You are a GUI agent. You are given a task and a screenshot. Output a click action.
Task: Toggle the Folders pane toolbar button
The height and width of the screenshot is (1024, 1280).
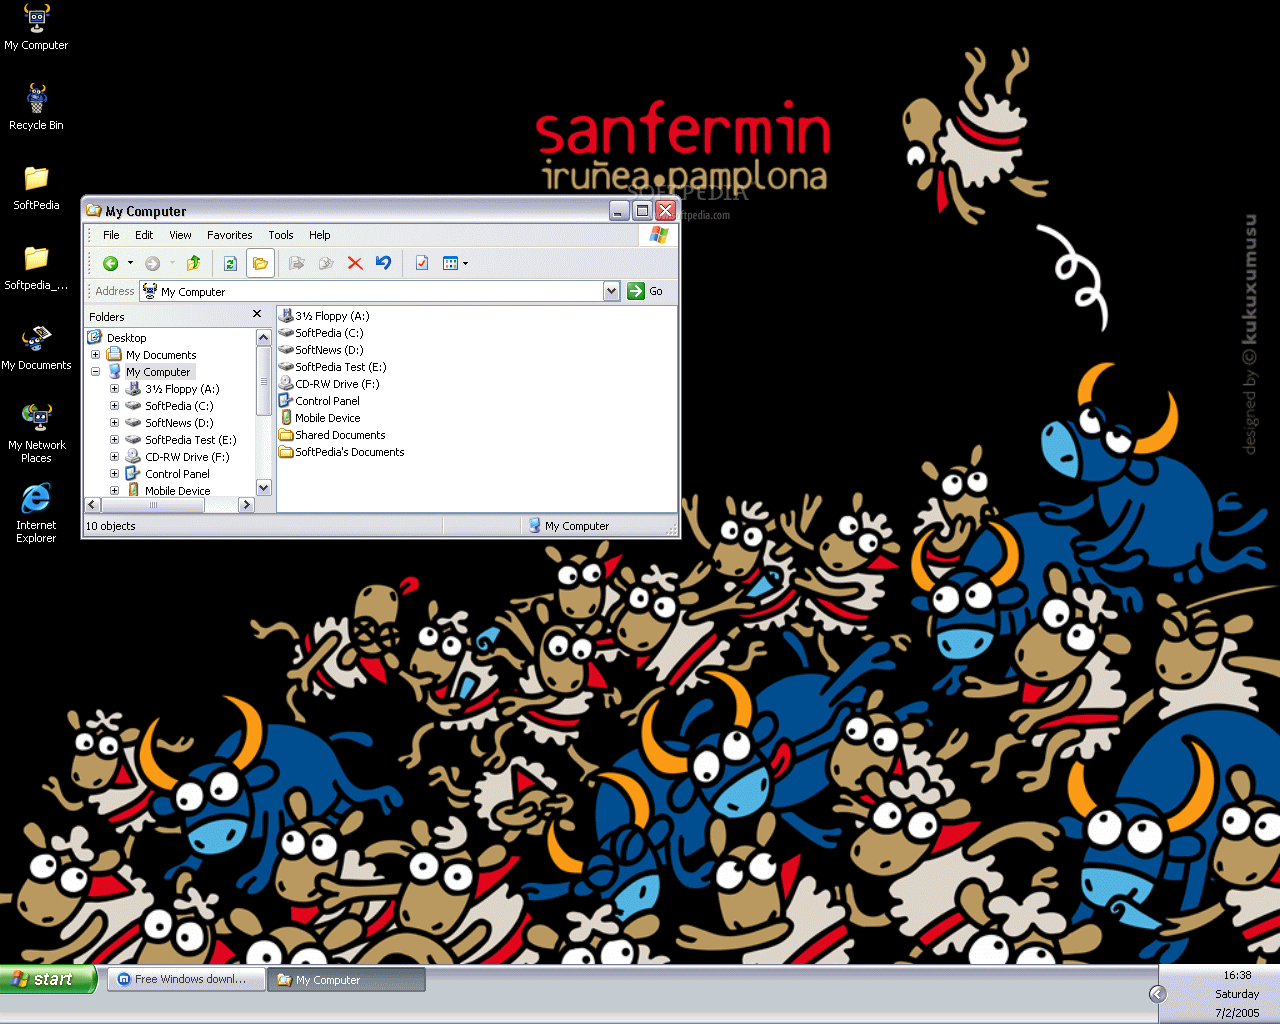pyautogui.click(x=260, y=263)
